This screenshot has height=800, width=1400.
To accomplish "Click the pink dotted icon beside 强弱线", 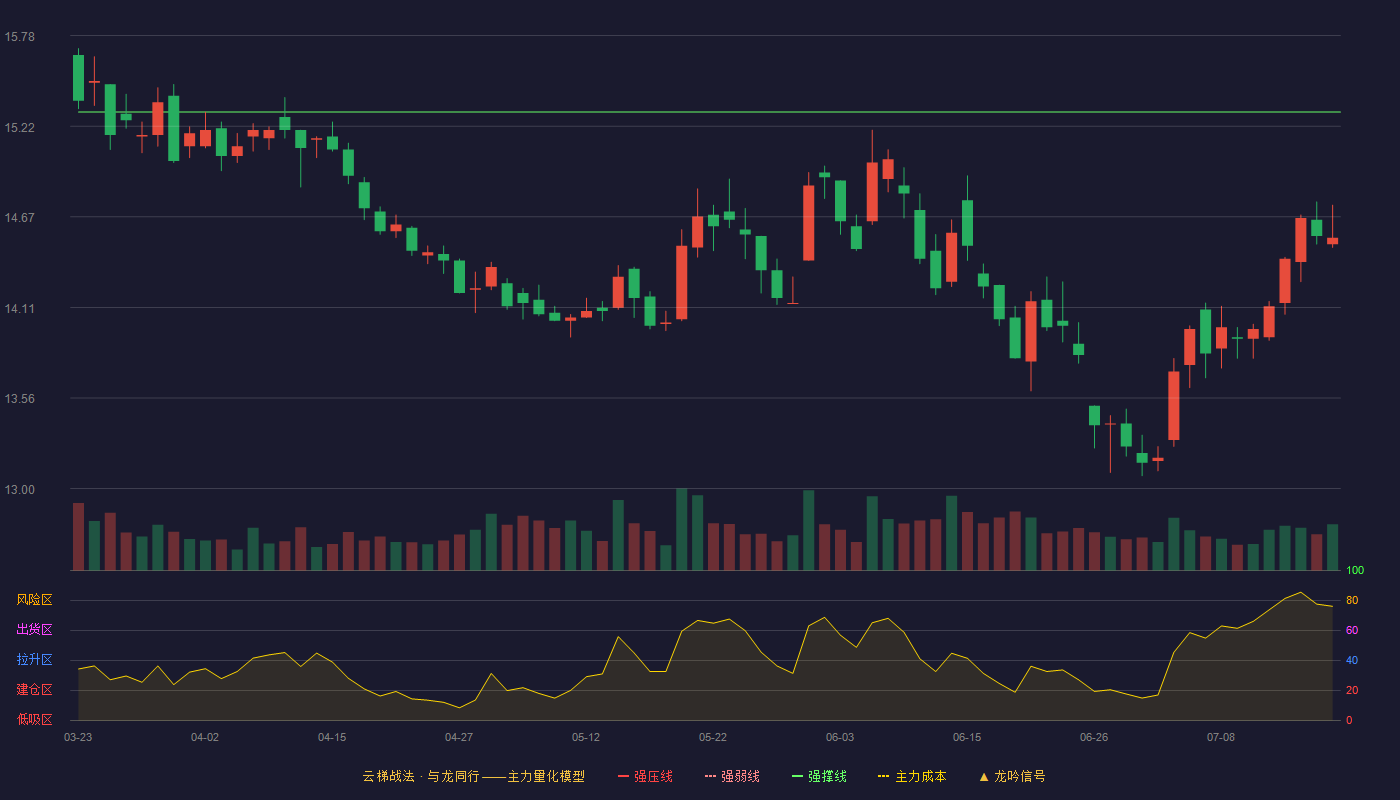I will click(x=711, y=776).
